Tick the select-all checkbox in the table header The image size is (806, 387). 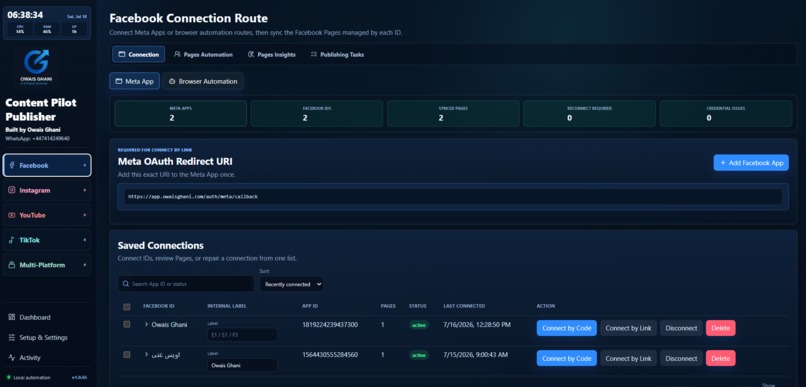(x=126, y=307)
